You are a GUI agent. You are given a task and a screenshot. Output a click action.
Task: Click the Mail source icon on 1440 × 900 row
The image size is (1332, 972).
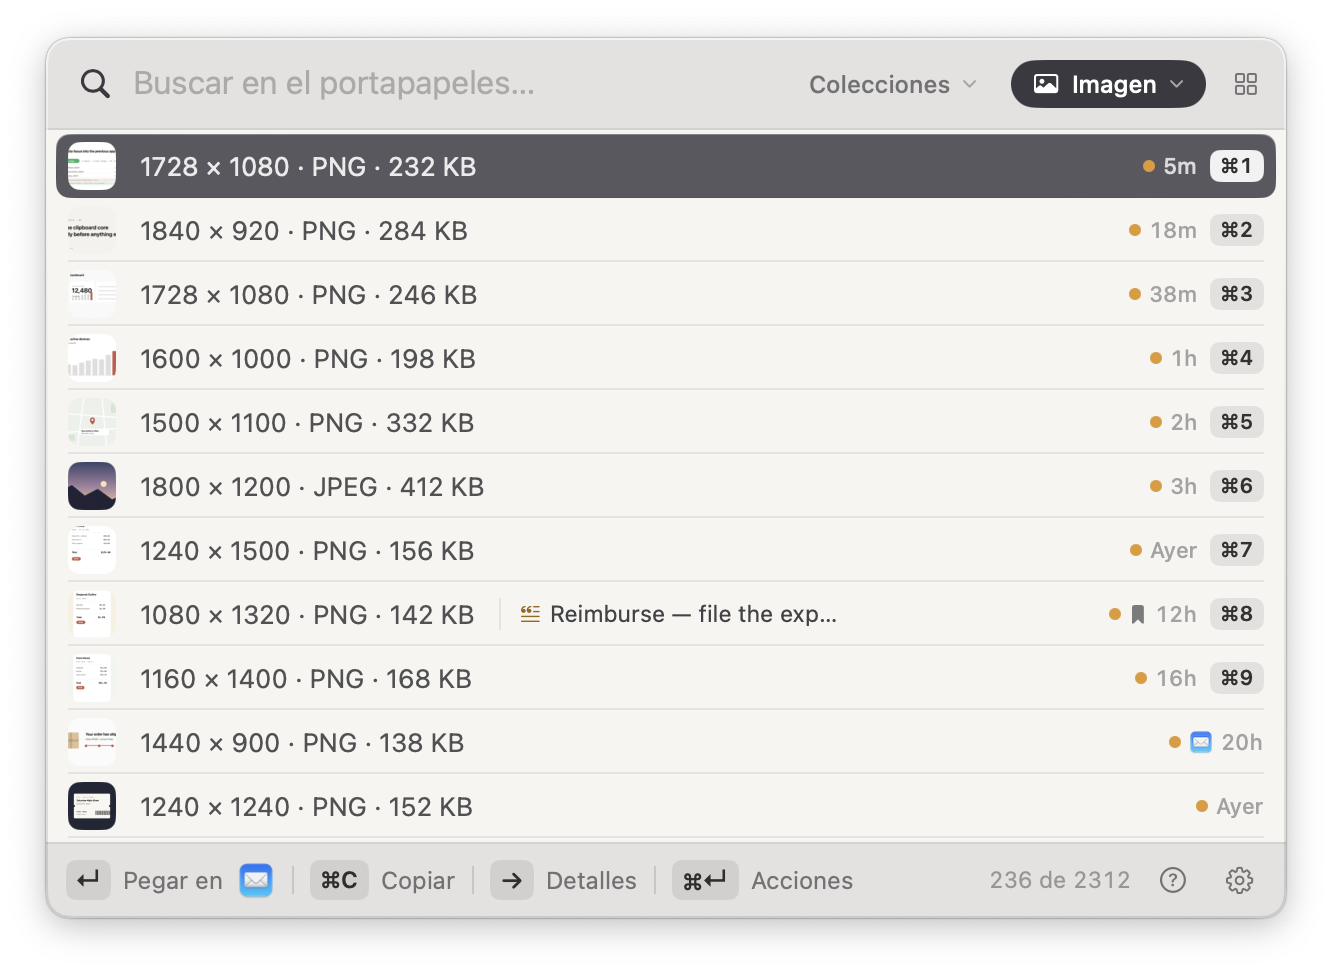[x=1201, y=742]
